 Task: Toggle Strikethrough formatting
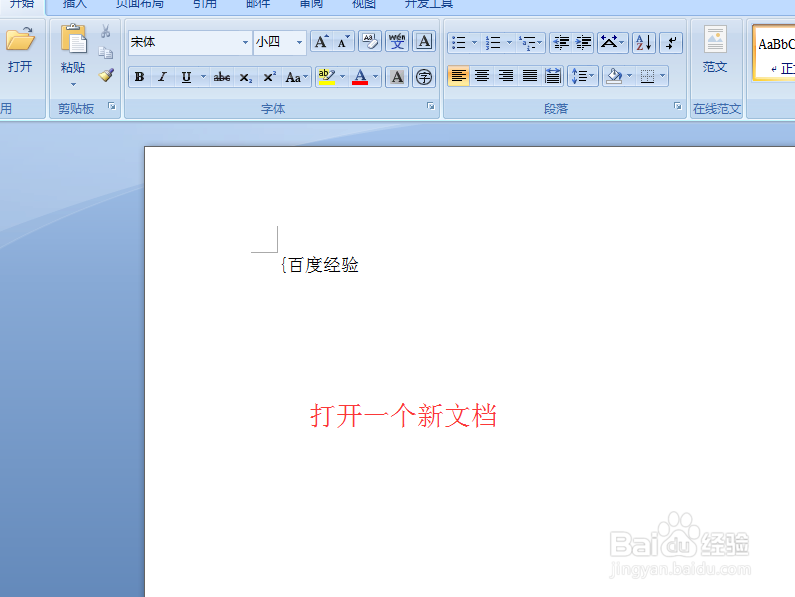click(222, 77)
